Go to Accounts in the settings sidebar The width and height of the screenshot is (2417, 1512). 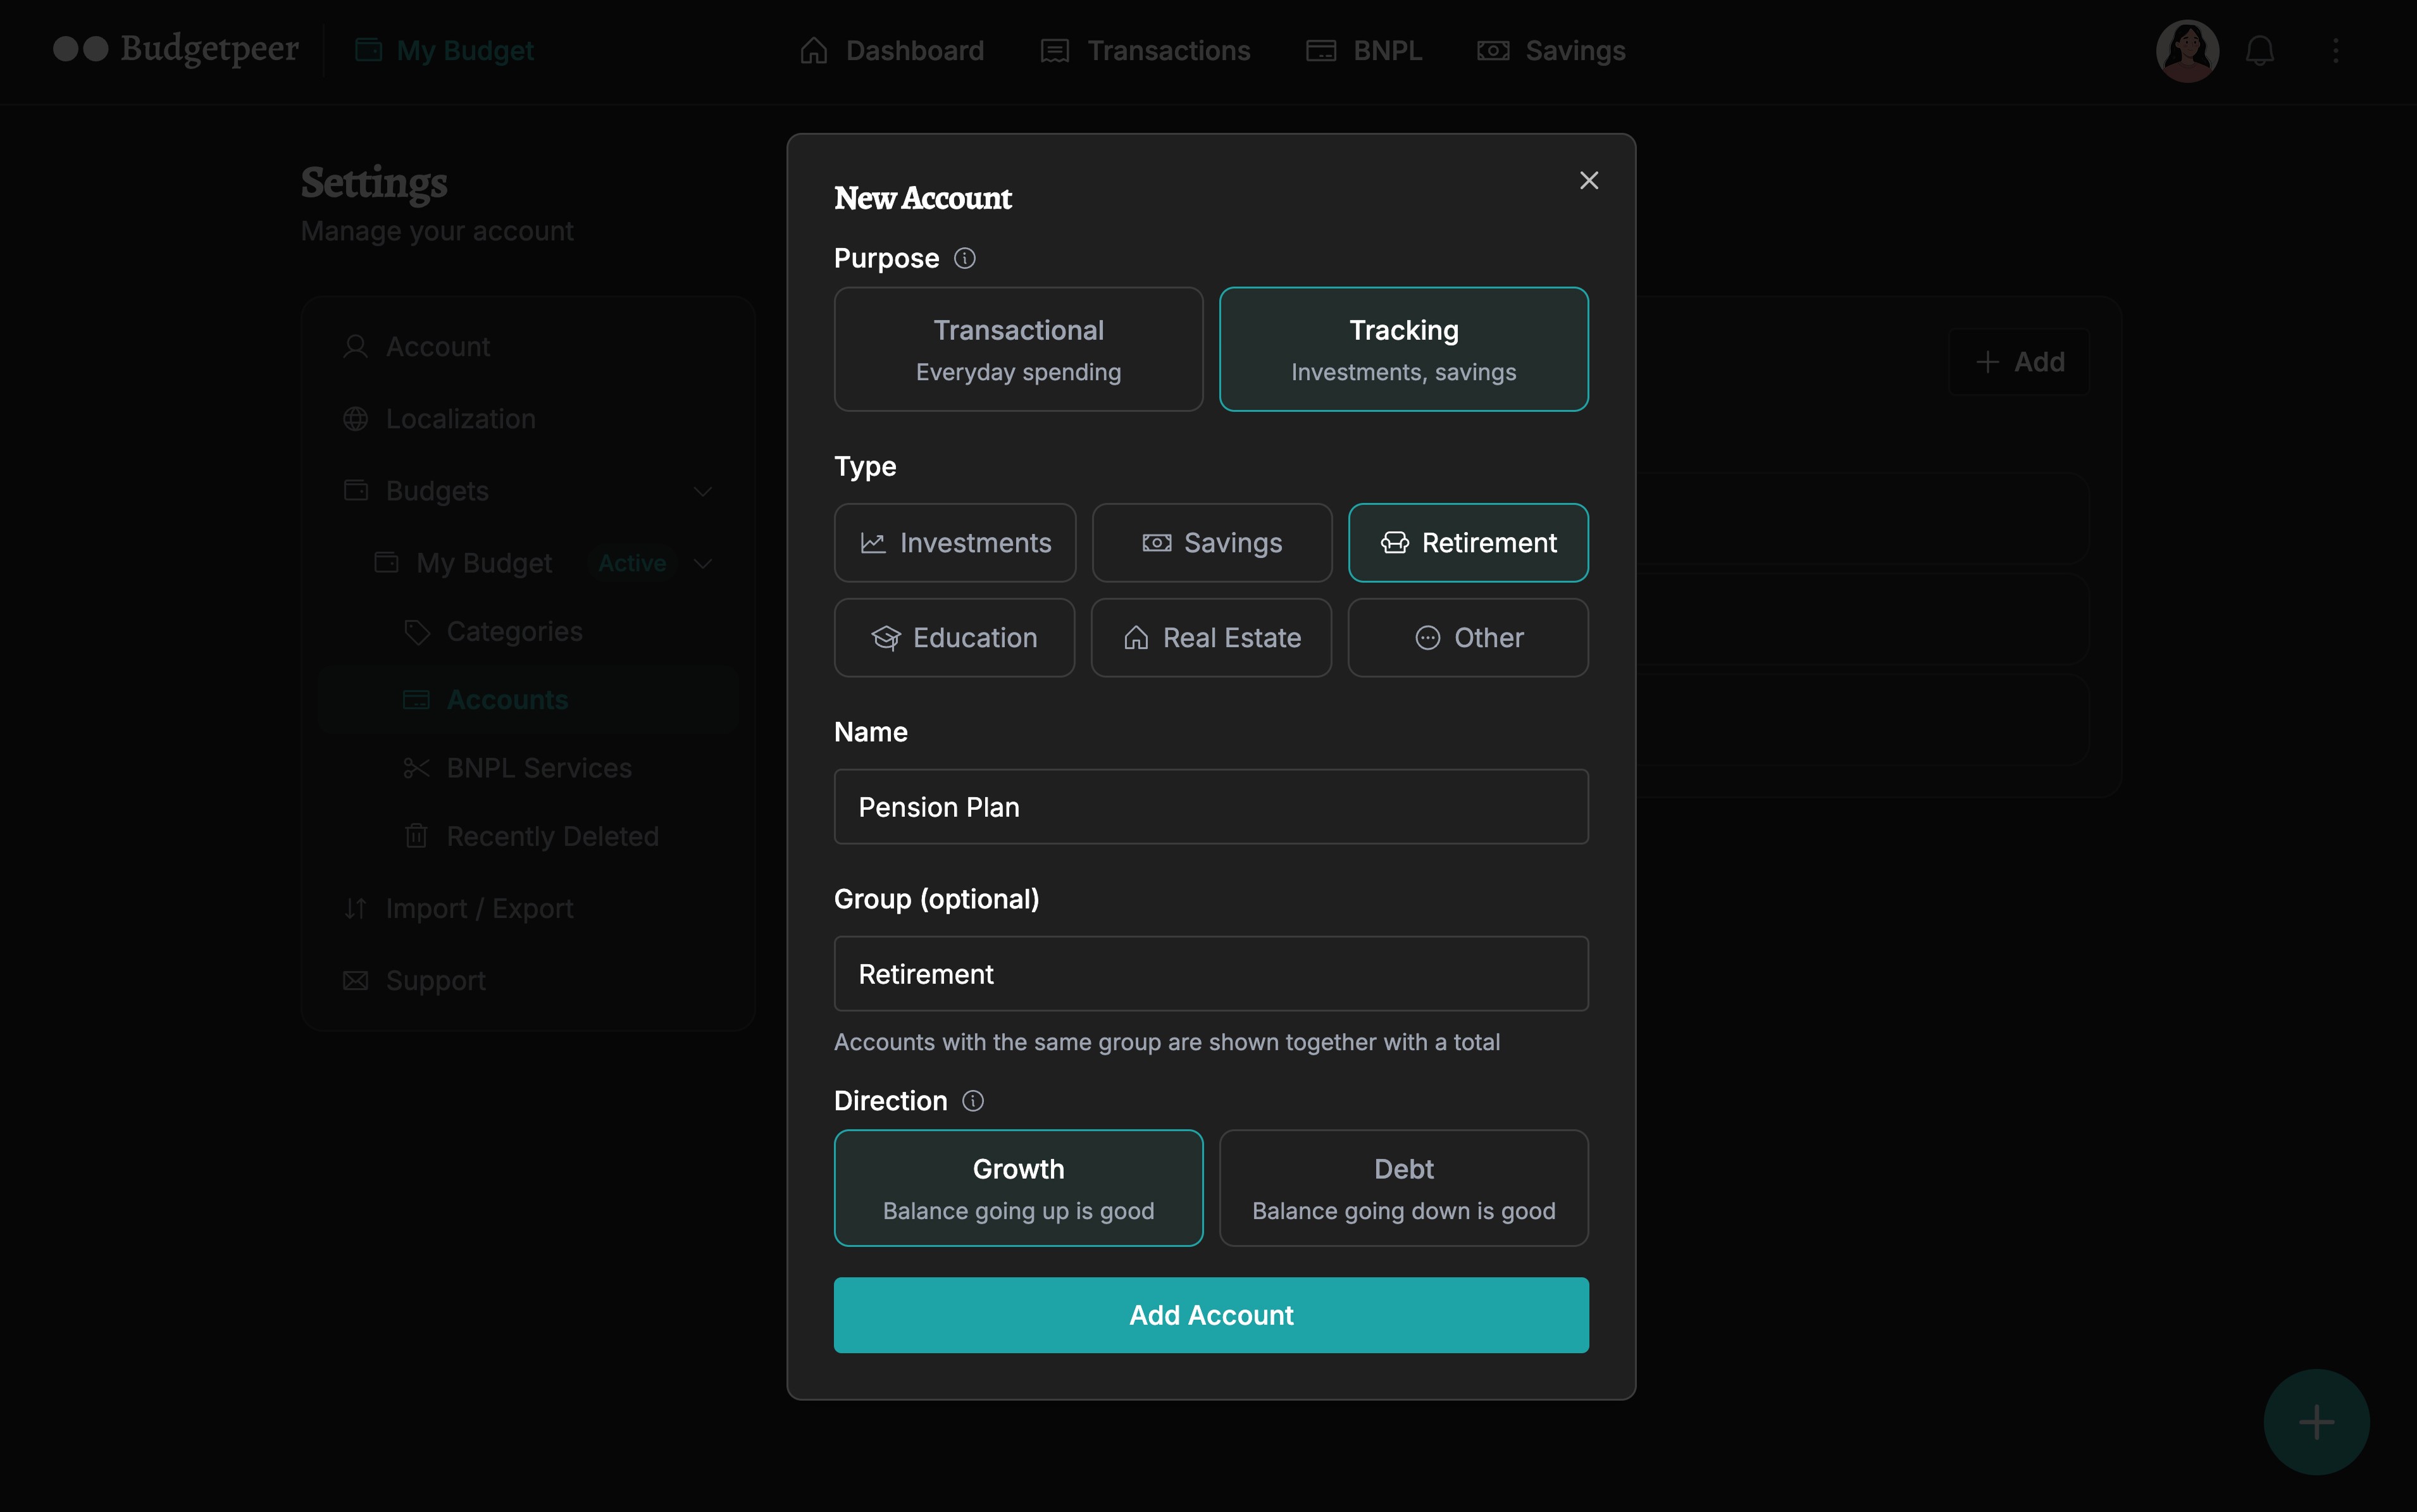click(x=507, y=699)
